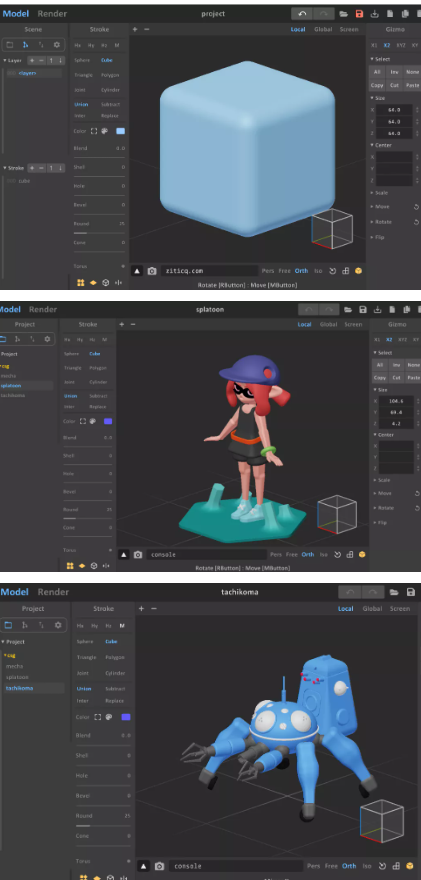Click the reset arrow beside Move in project window
421x880 pixels.
(x=416, y=207)
